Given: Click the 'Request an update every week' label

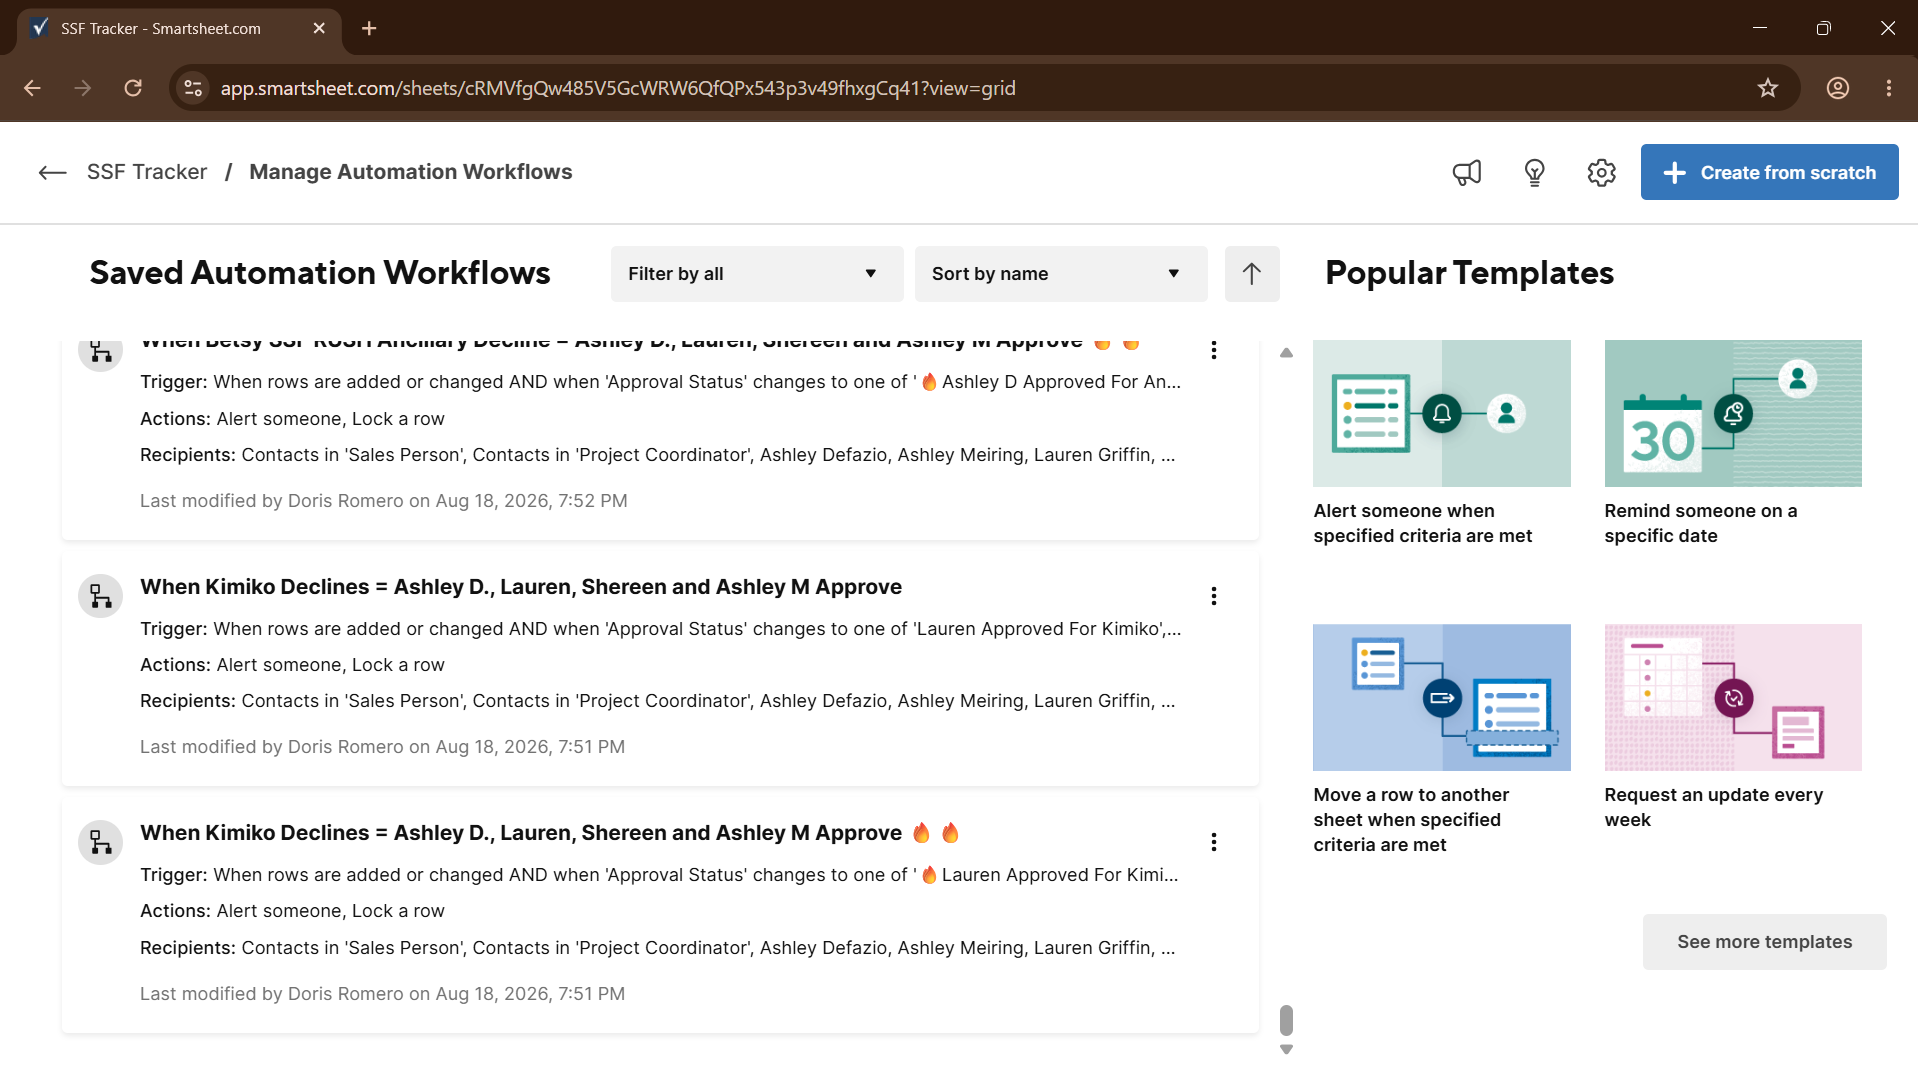Looking at the screenshot, I should 1713,807.
